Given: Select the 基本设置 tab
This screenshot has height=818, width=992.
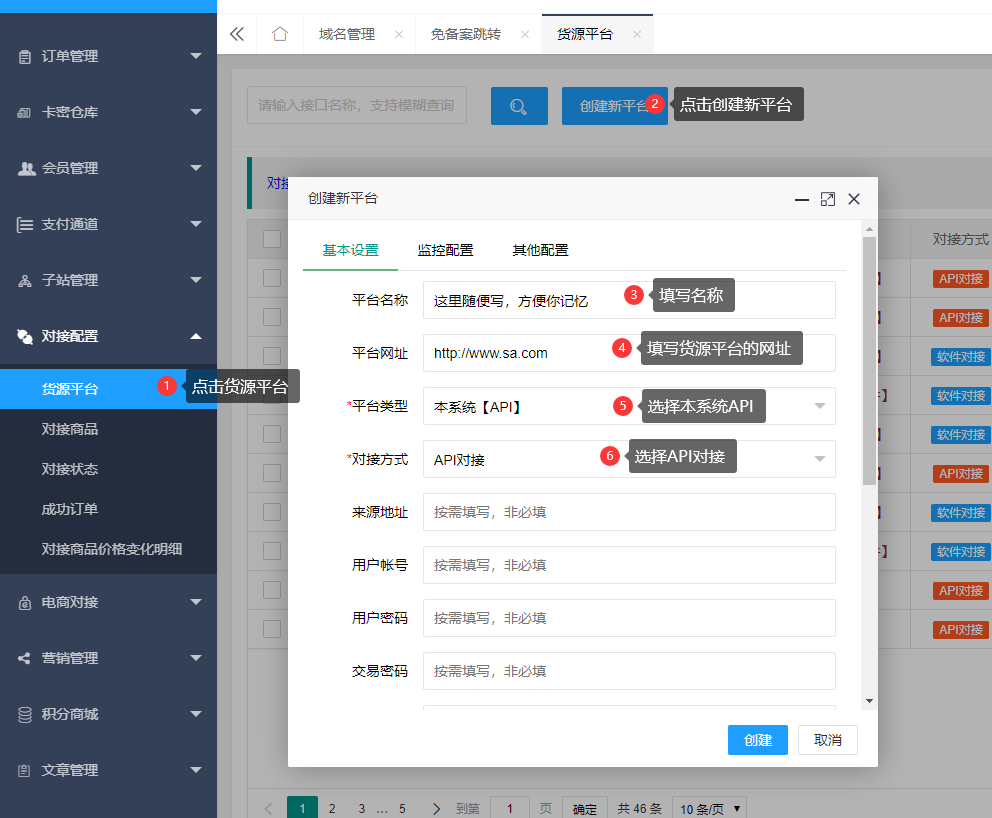Looking at the screenshot, I should point(350,251).
